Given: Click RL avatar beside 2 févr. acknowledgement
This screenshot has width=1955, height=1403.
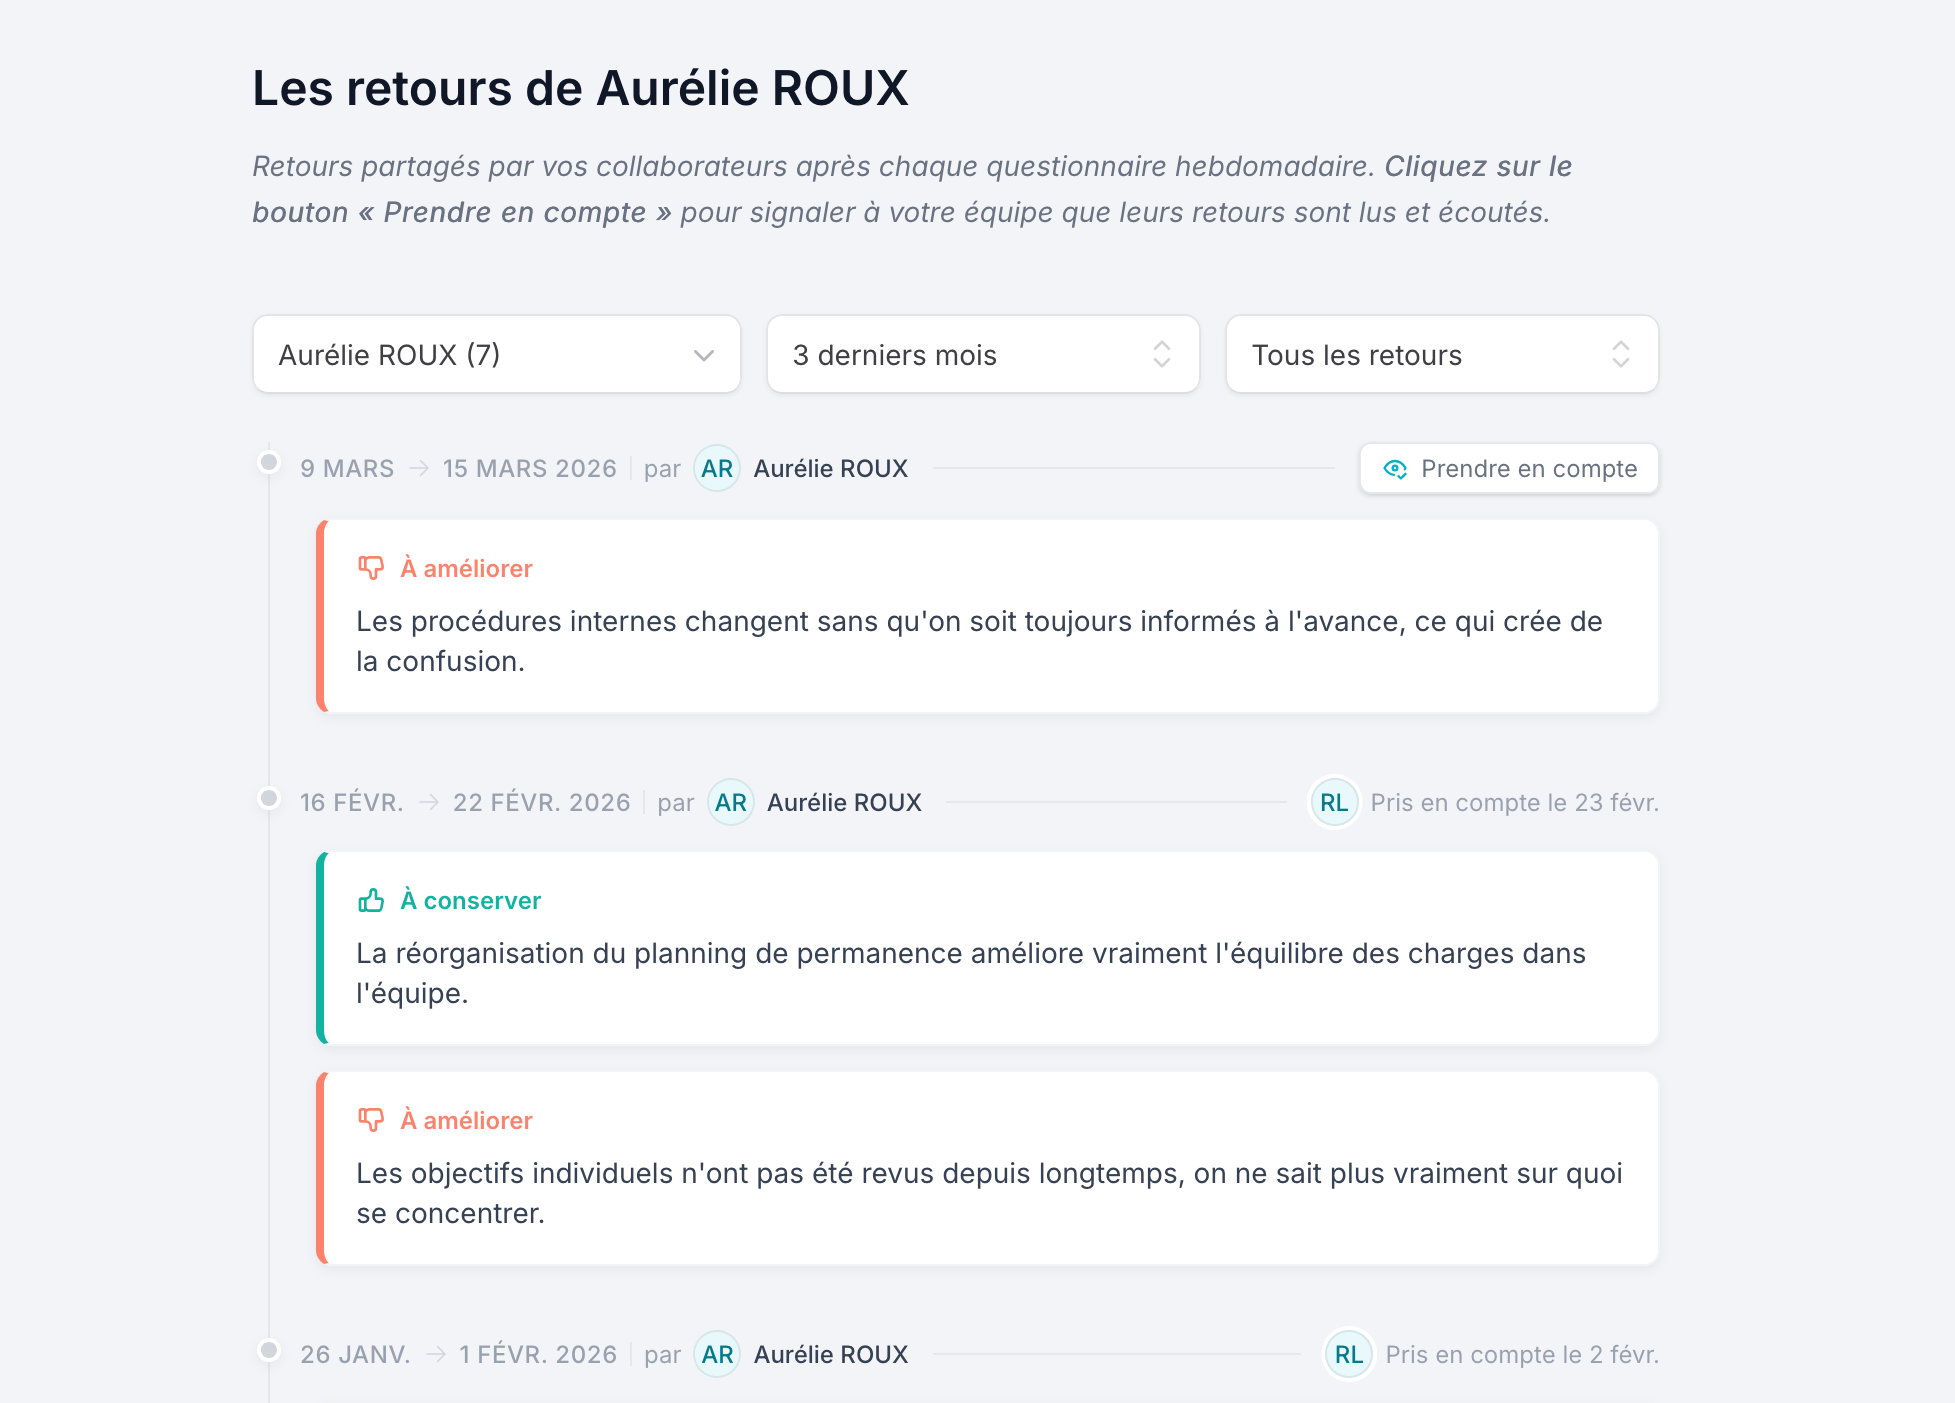Looking at the screenshot, I should point(1348,1355).
